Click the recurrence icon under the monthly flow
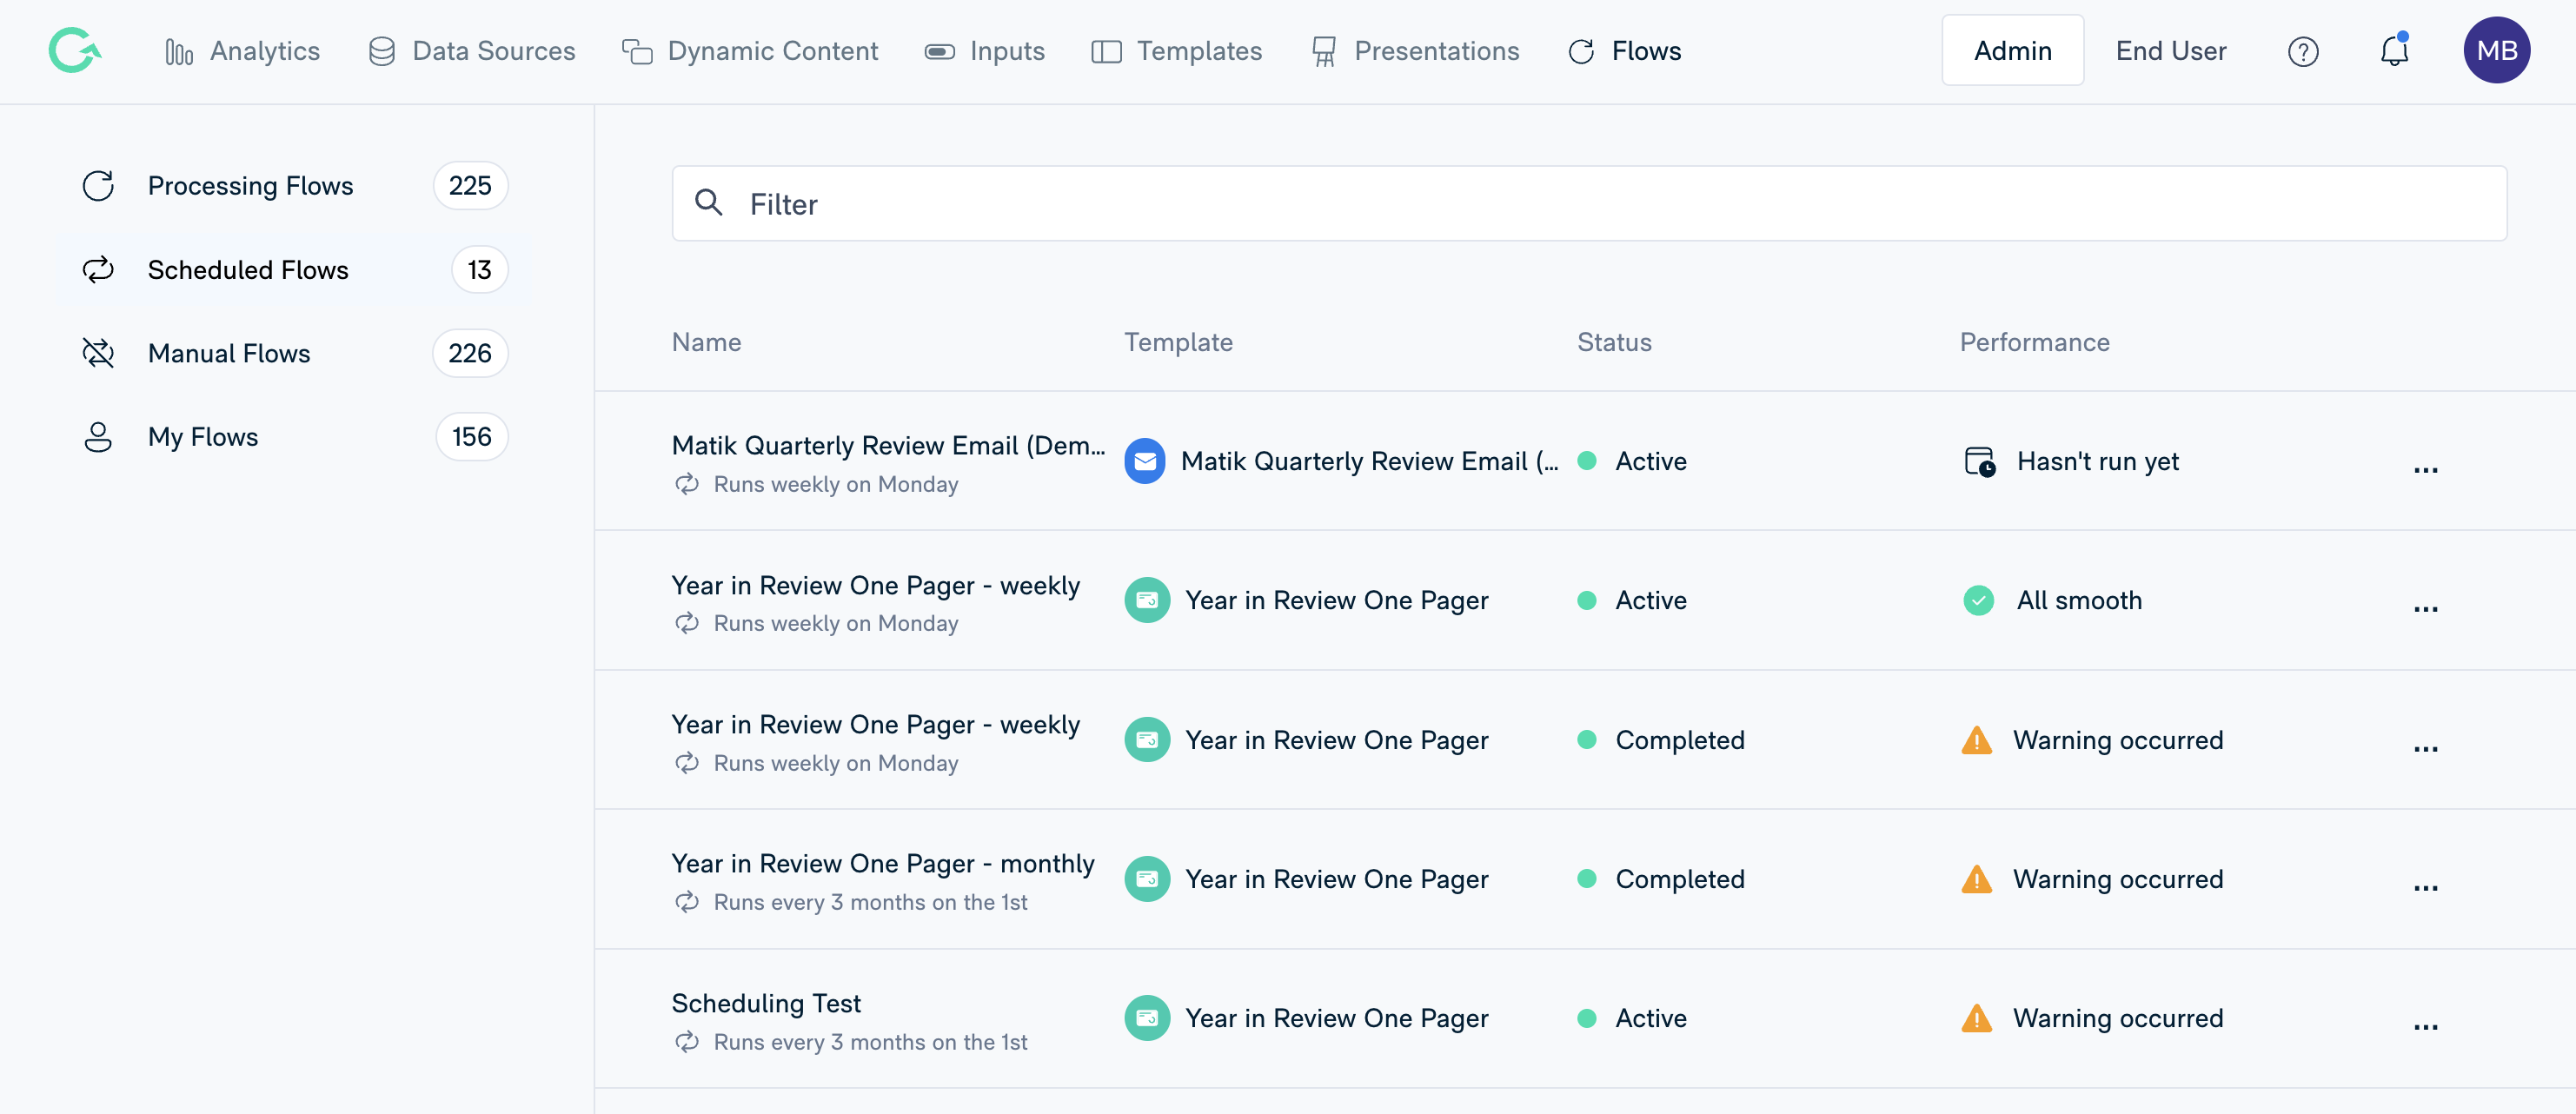2576x1114 pixels. [x=686, y=902]
